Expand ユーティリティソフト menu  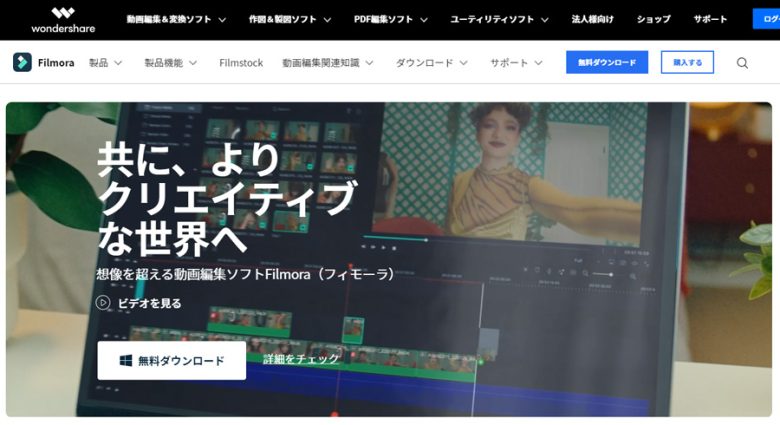[499, 19]
